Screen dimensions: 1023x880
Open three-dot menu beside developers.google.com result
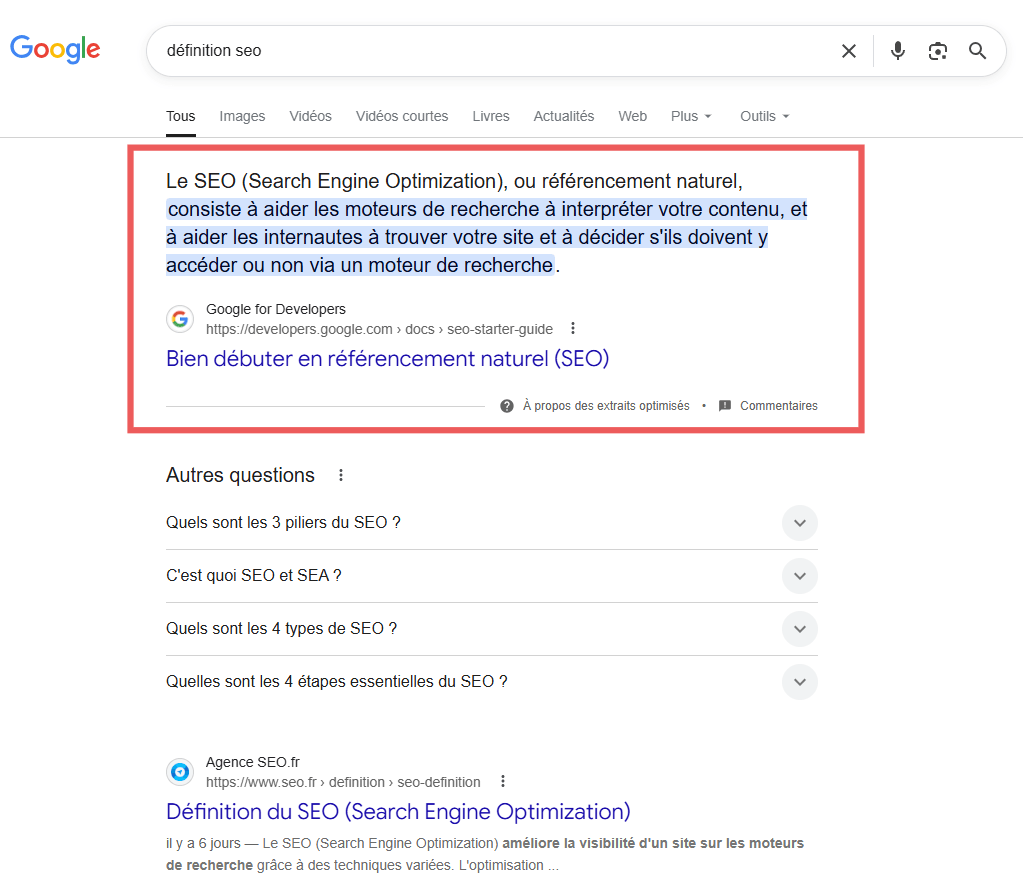(x=573, y=329)
